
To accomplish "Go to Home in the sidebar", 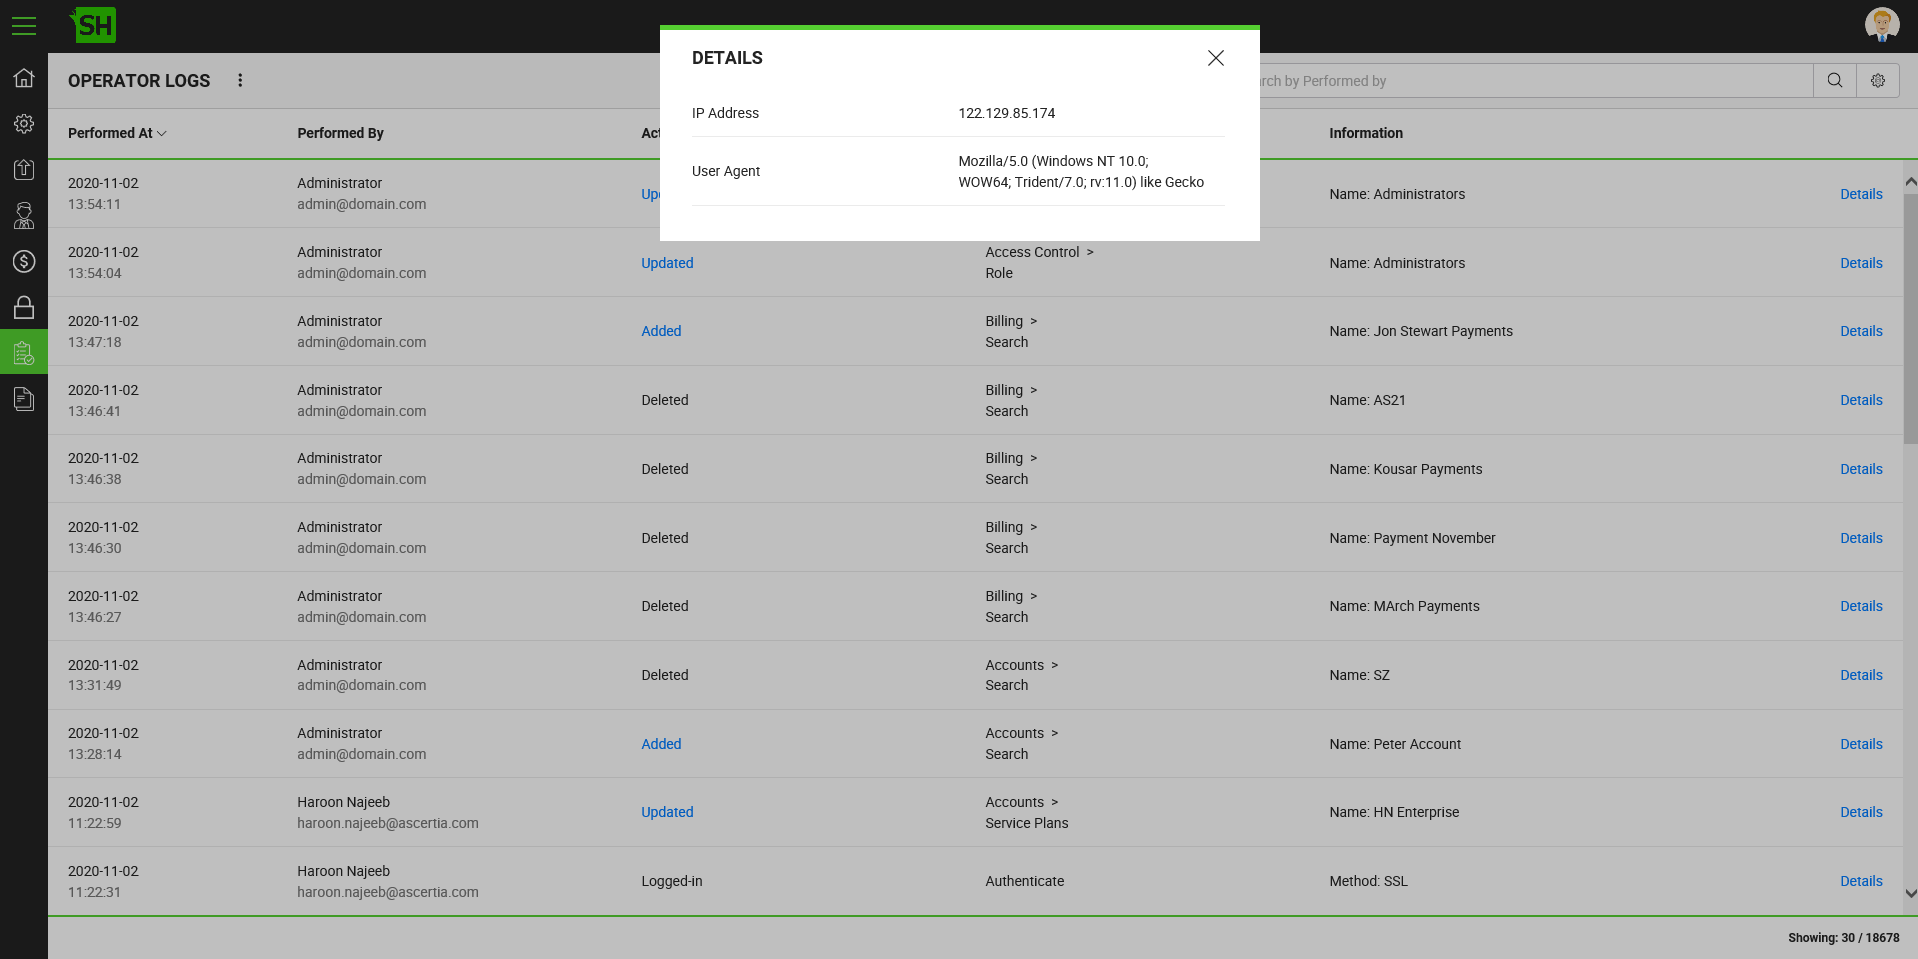I will pos(24,78).
